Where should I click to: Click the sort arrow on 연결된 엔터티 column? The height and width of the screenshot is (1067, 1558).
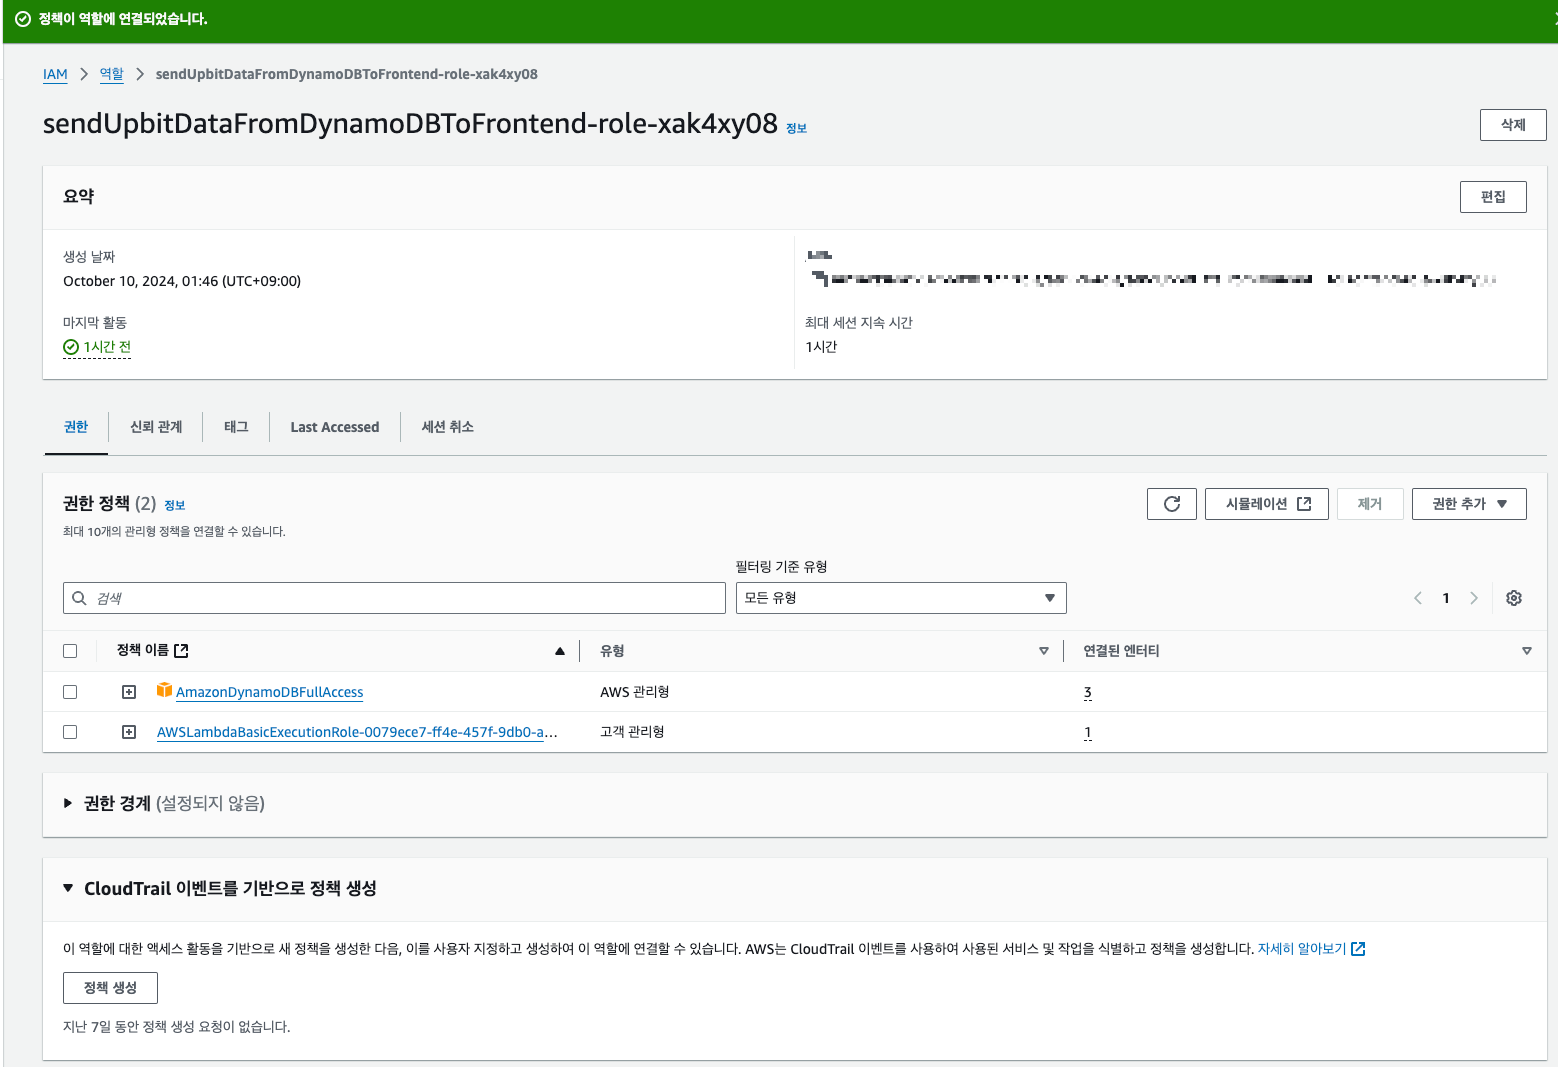pos(1527,651)
